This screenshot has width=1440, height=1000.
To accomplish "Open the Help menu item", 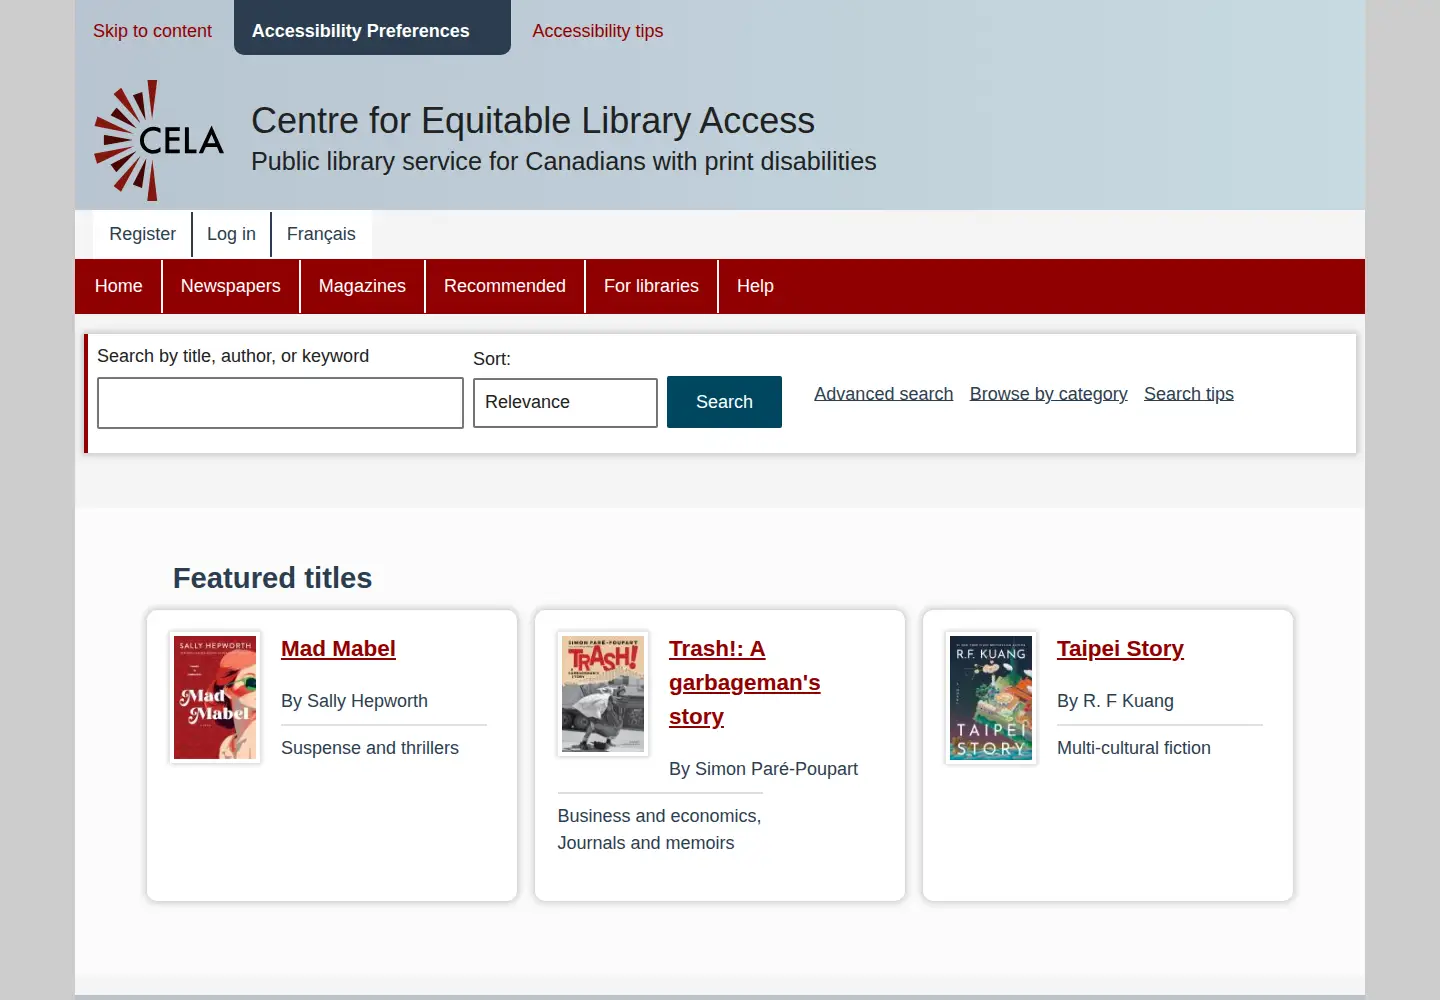I will (x=755, y=286).
